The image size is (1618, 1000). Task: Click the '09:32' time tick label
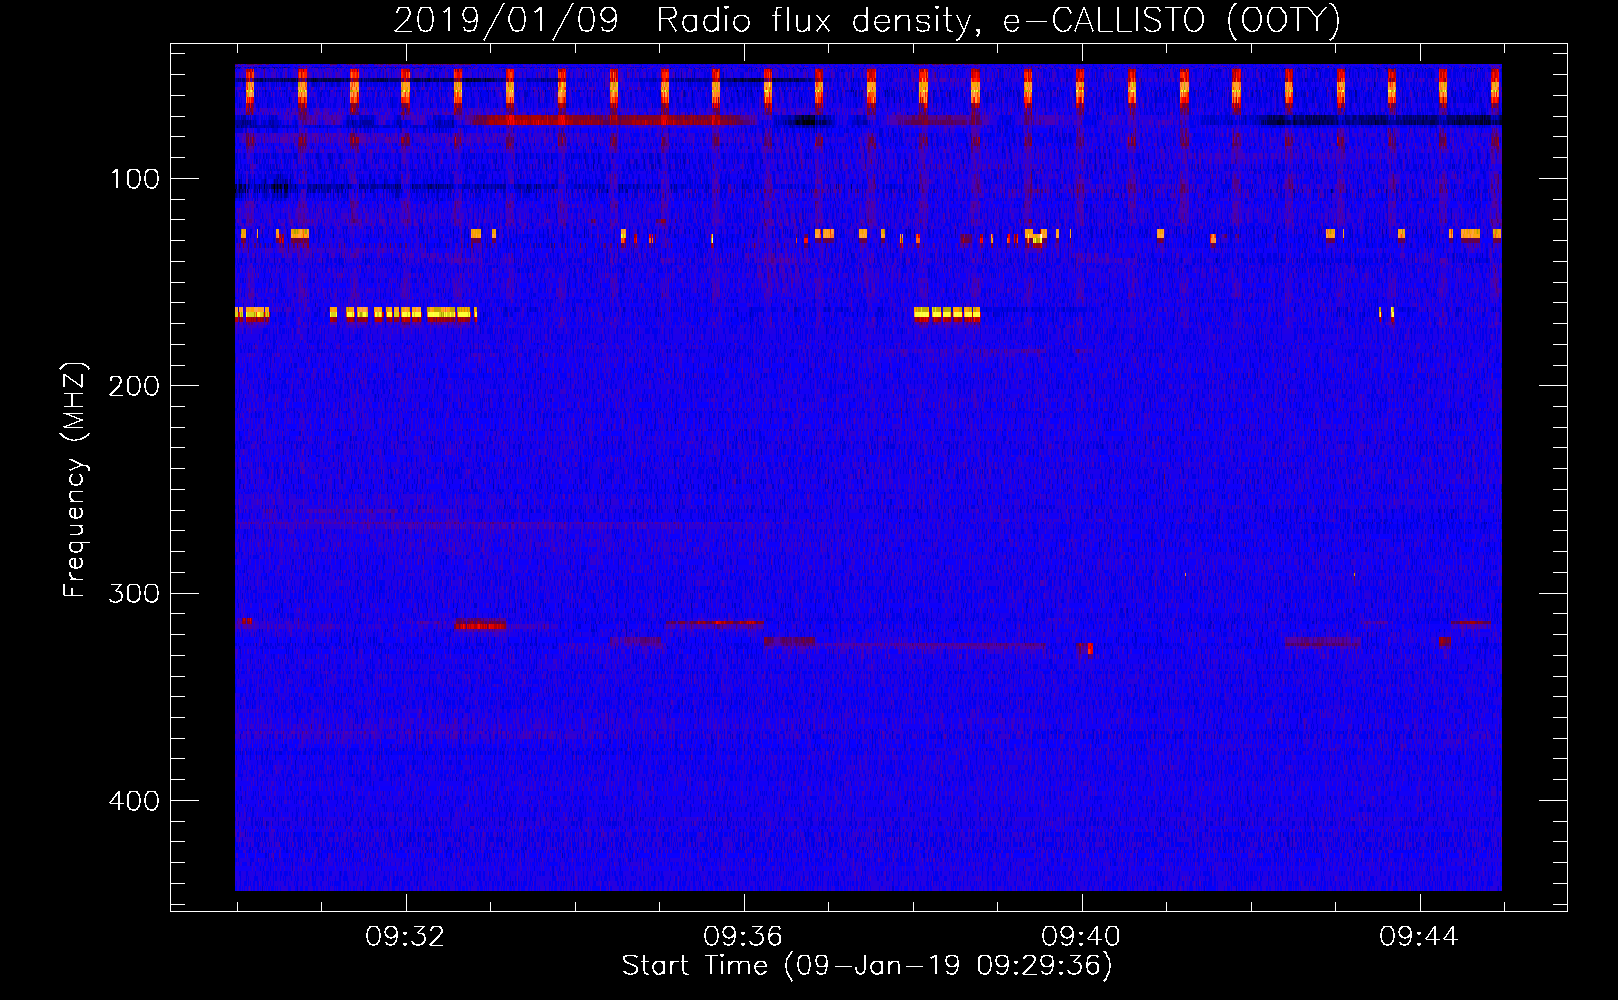pos(405,937)
